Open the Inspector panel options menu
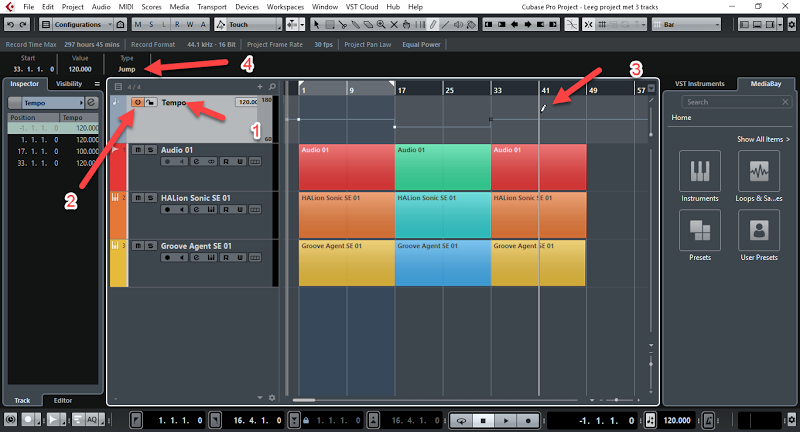Image resolution: width=800 pixels, height=432 pixels. [x=97, y=84]
